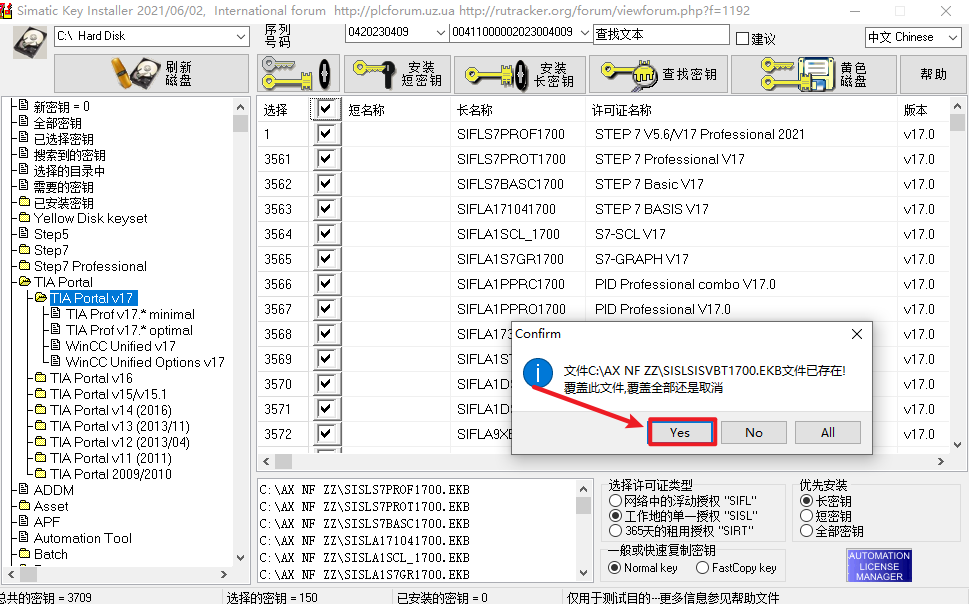969x604 pixels.
Task: Click folder icon of TIA Portal v16
Action: (41, 377)
